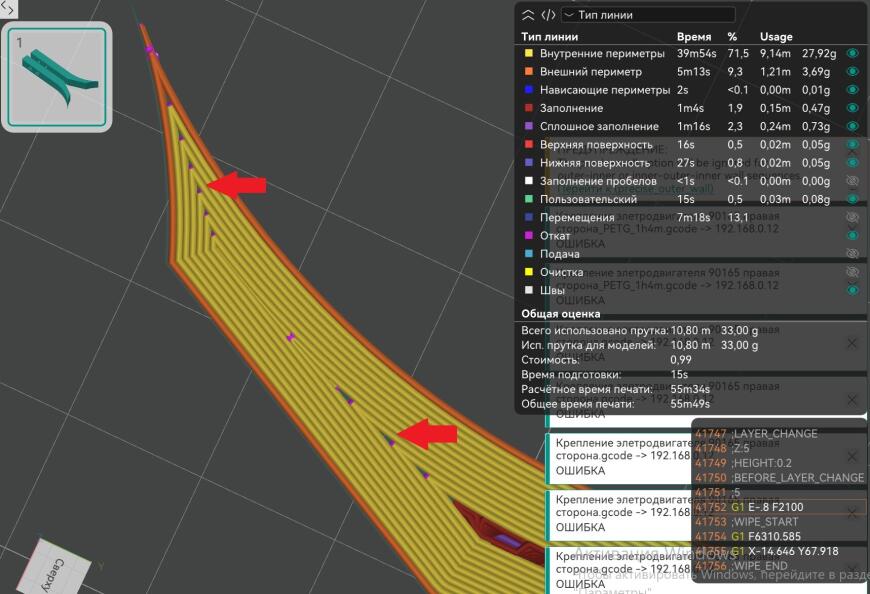The height and width of the screenshot is (594, 870).
Task: Collapse the legend with the double-chevron icon
Action: pyautogui.click(x=525, y=14)
